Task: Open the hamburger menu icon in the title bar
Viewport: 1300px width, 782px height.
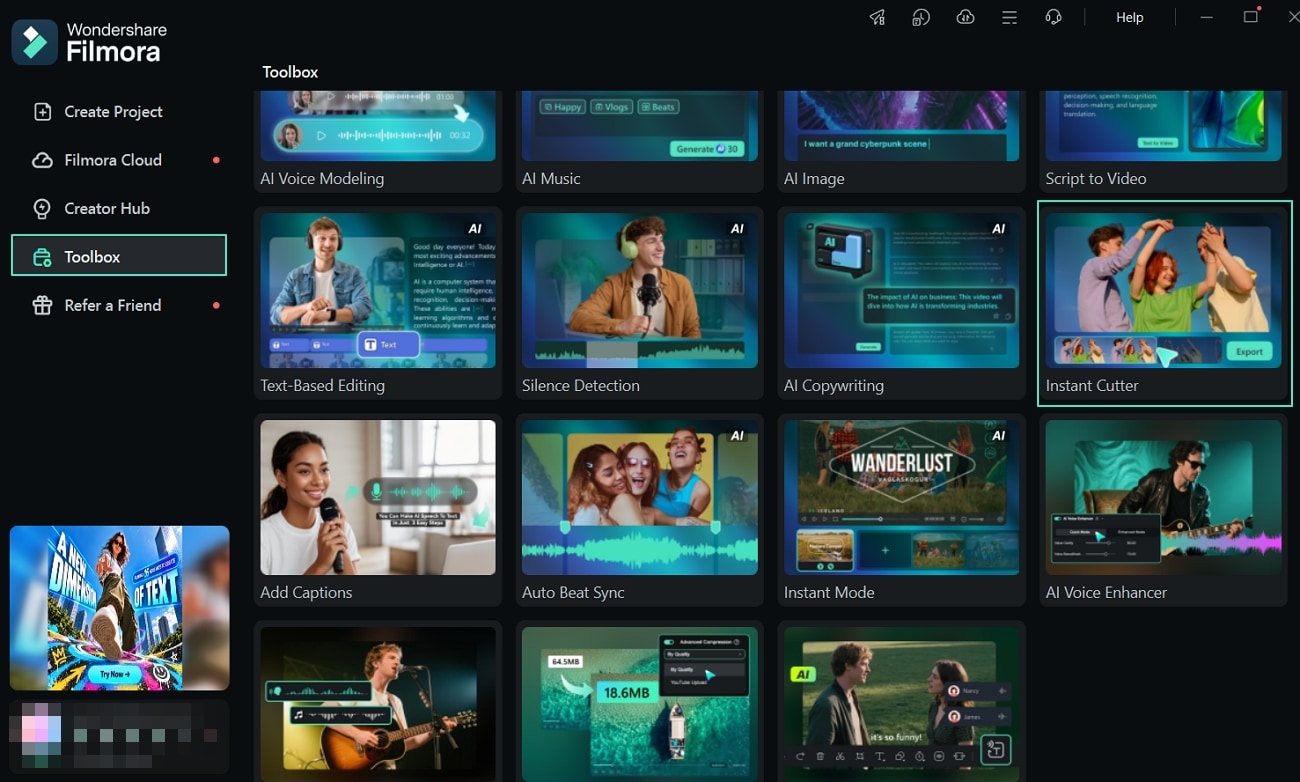Action: coord(1009,18)
